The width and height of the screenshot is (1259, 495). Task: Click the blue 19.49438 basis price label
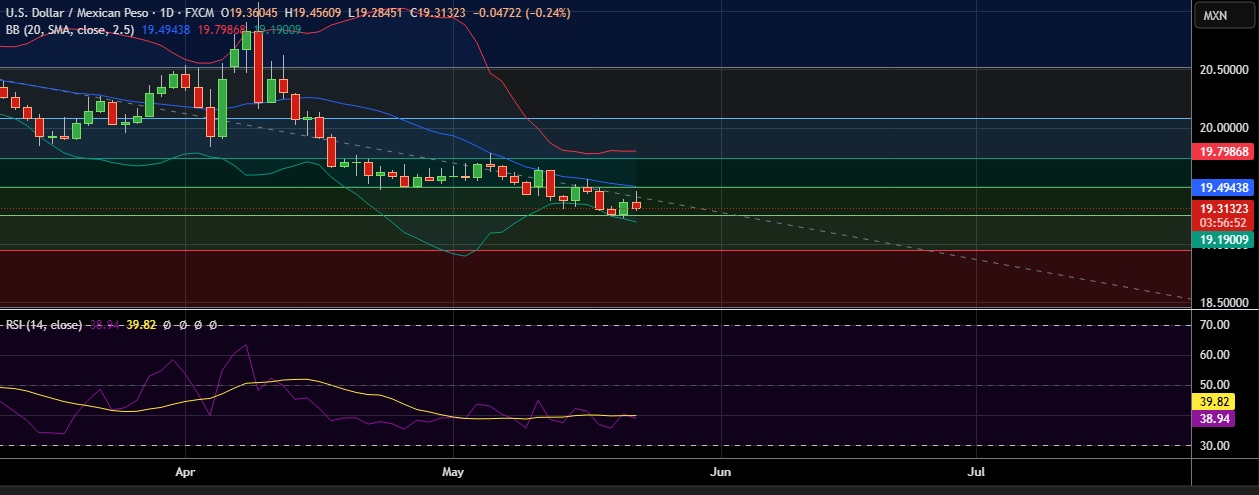point(1226,187)
